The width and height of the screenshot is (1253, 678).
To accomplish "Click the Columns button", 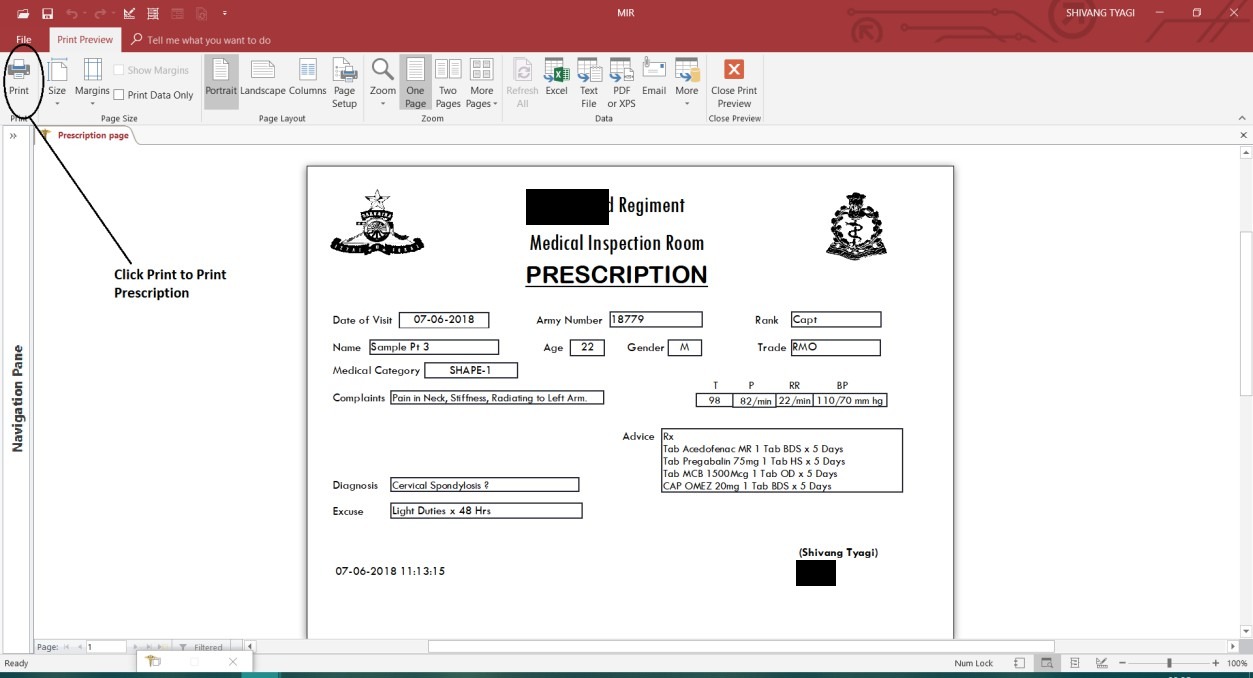I will tap(308, 78).
